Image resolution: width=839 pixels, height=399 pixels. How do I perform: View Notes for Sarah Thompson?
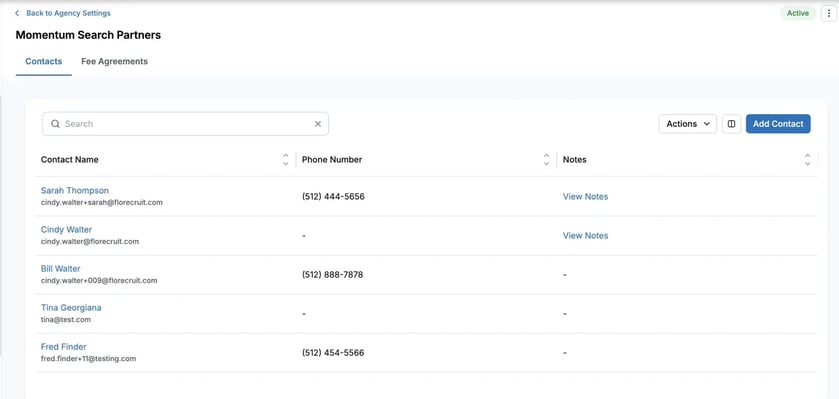(585, 196)
